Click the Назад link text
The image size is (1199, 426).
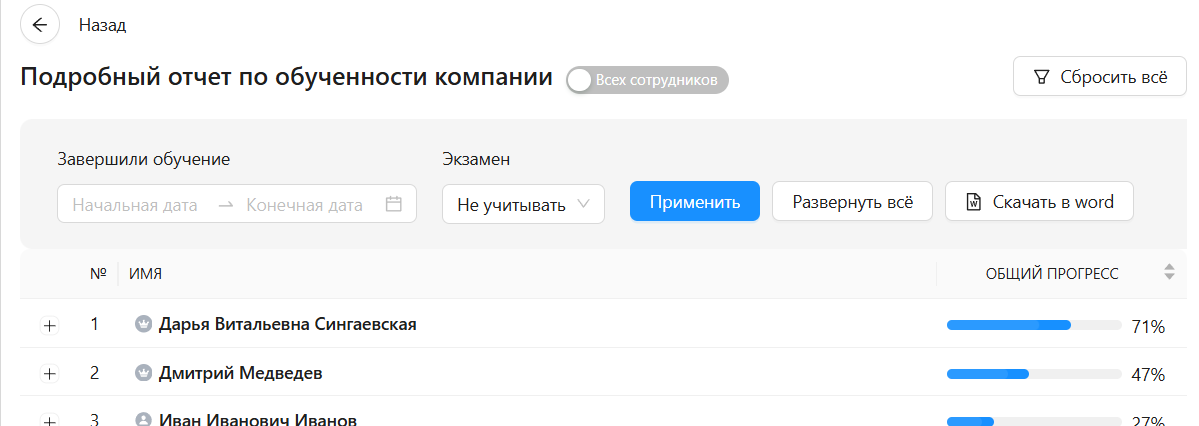pyautogui.click(x=102, y=25)
